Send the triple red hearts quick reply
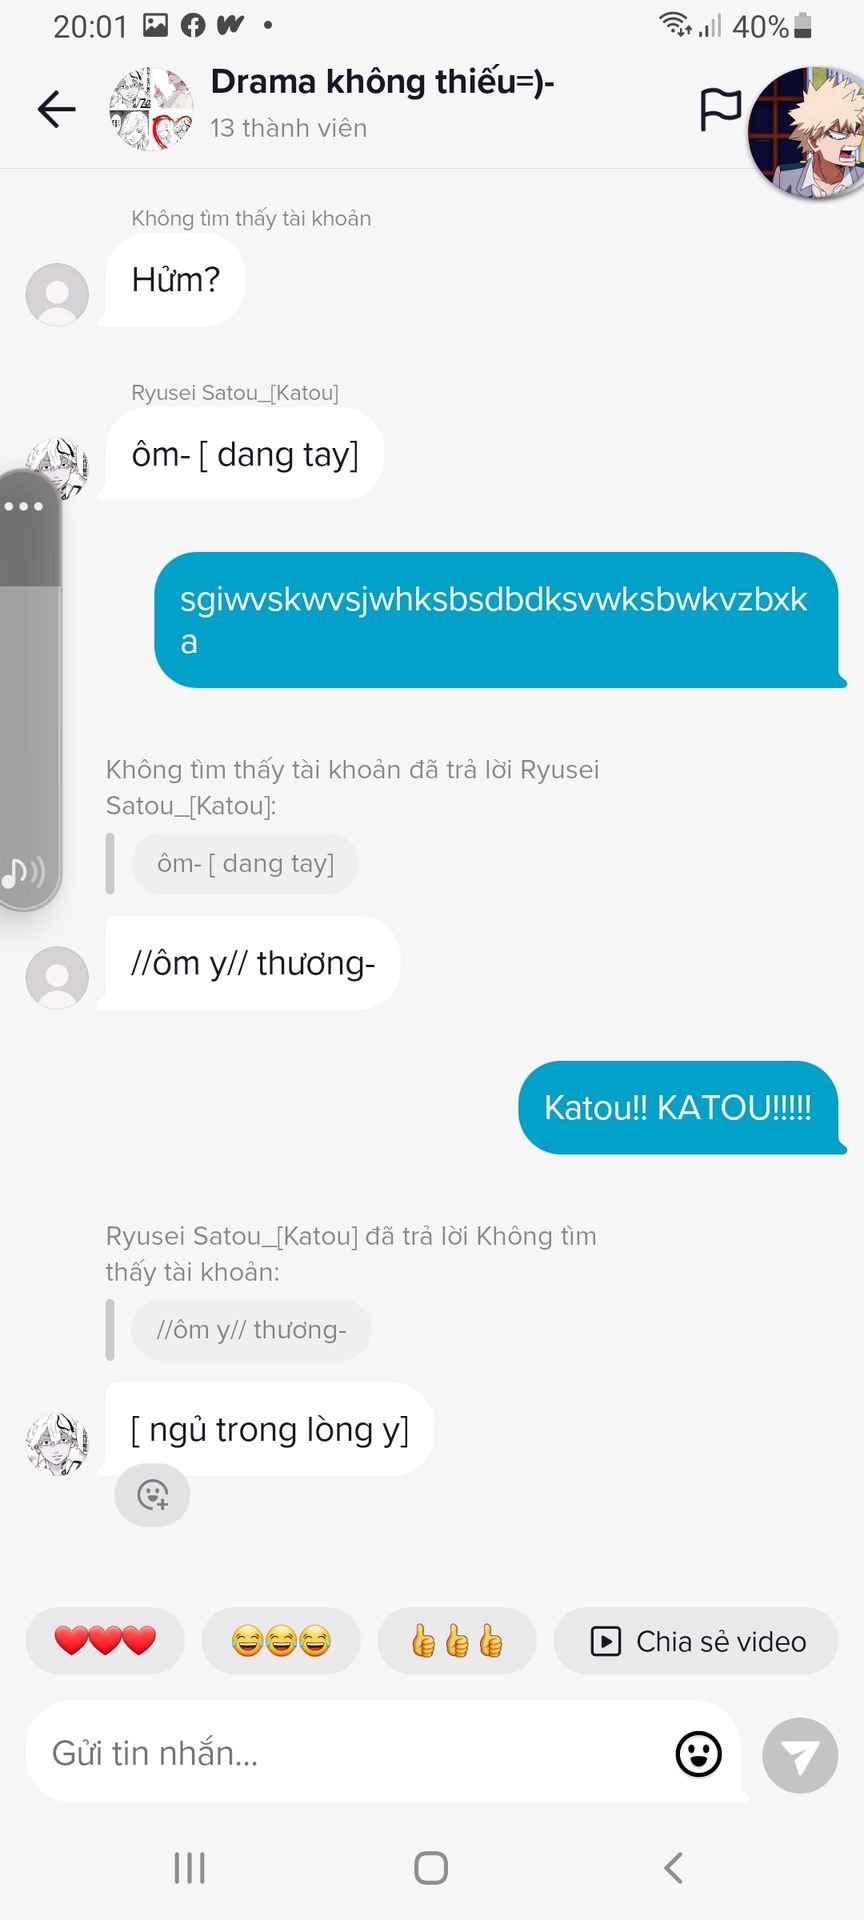 coord(105,1641)
